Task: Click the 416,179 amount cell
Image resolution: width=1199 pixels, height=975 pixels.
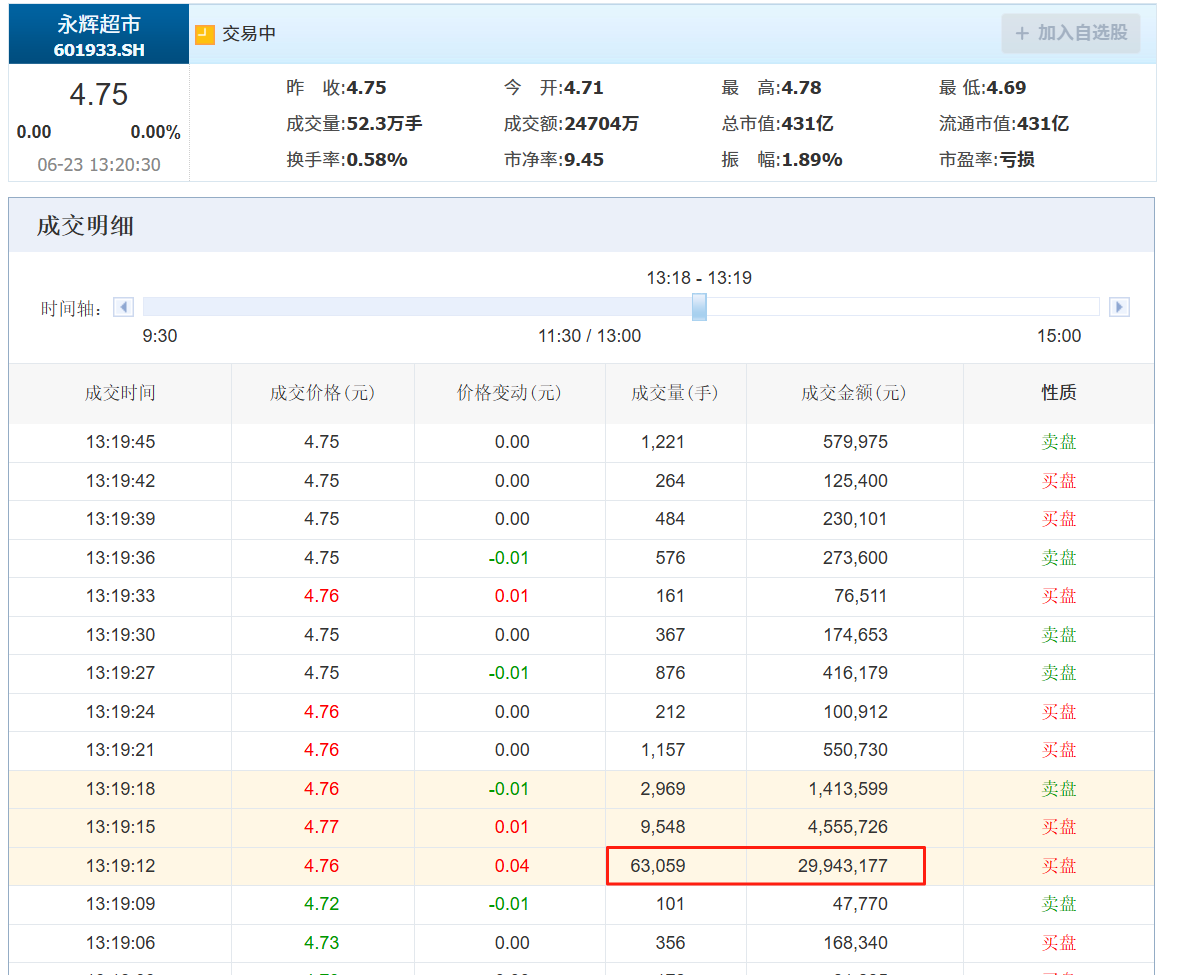Action: (x=855, y=673)
